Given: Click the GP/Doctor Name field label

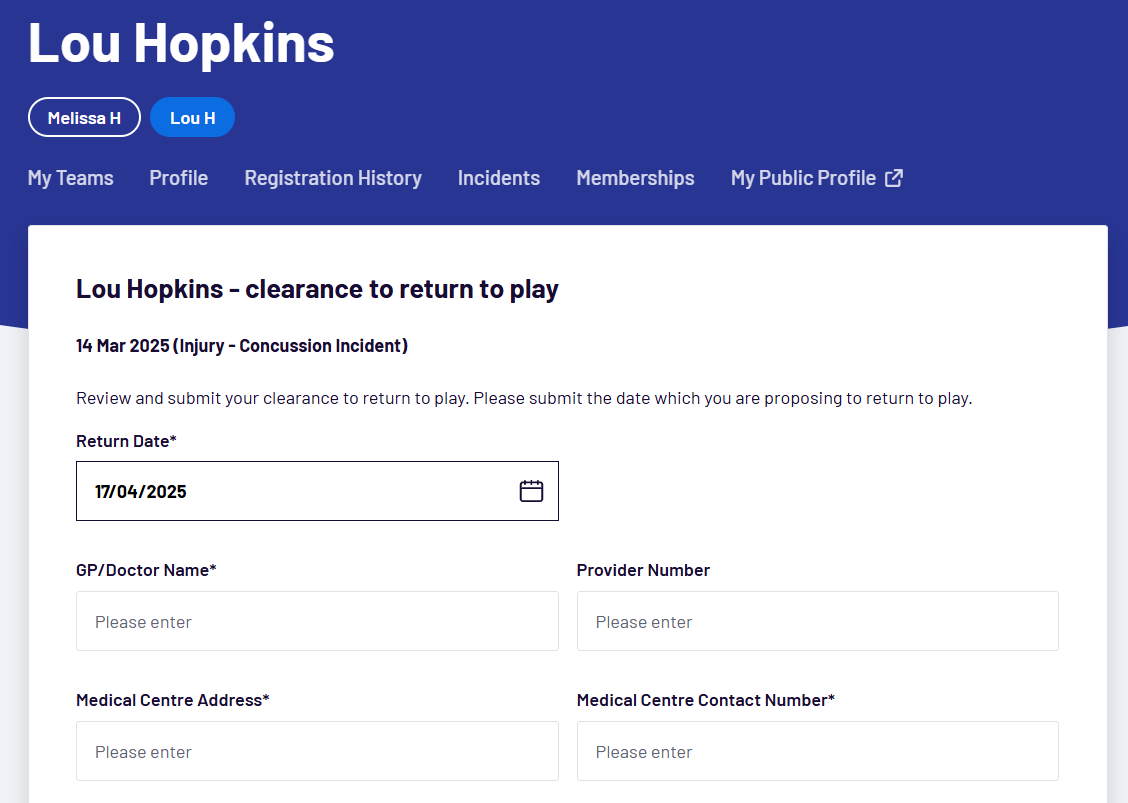Looking at the screenshot, I should pos(146,570).
